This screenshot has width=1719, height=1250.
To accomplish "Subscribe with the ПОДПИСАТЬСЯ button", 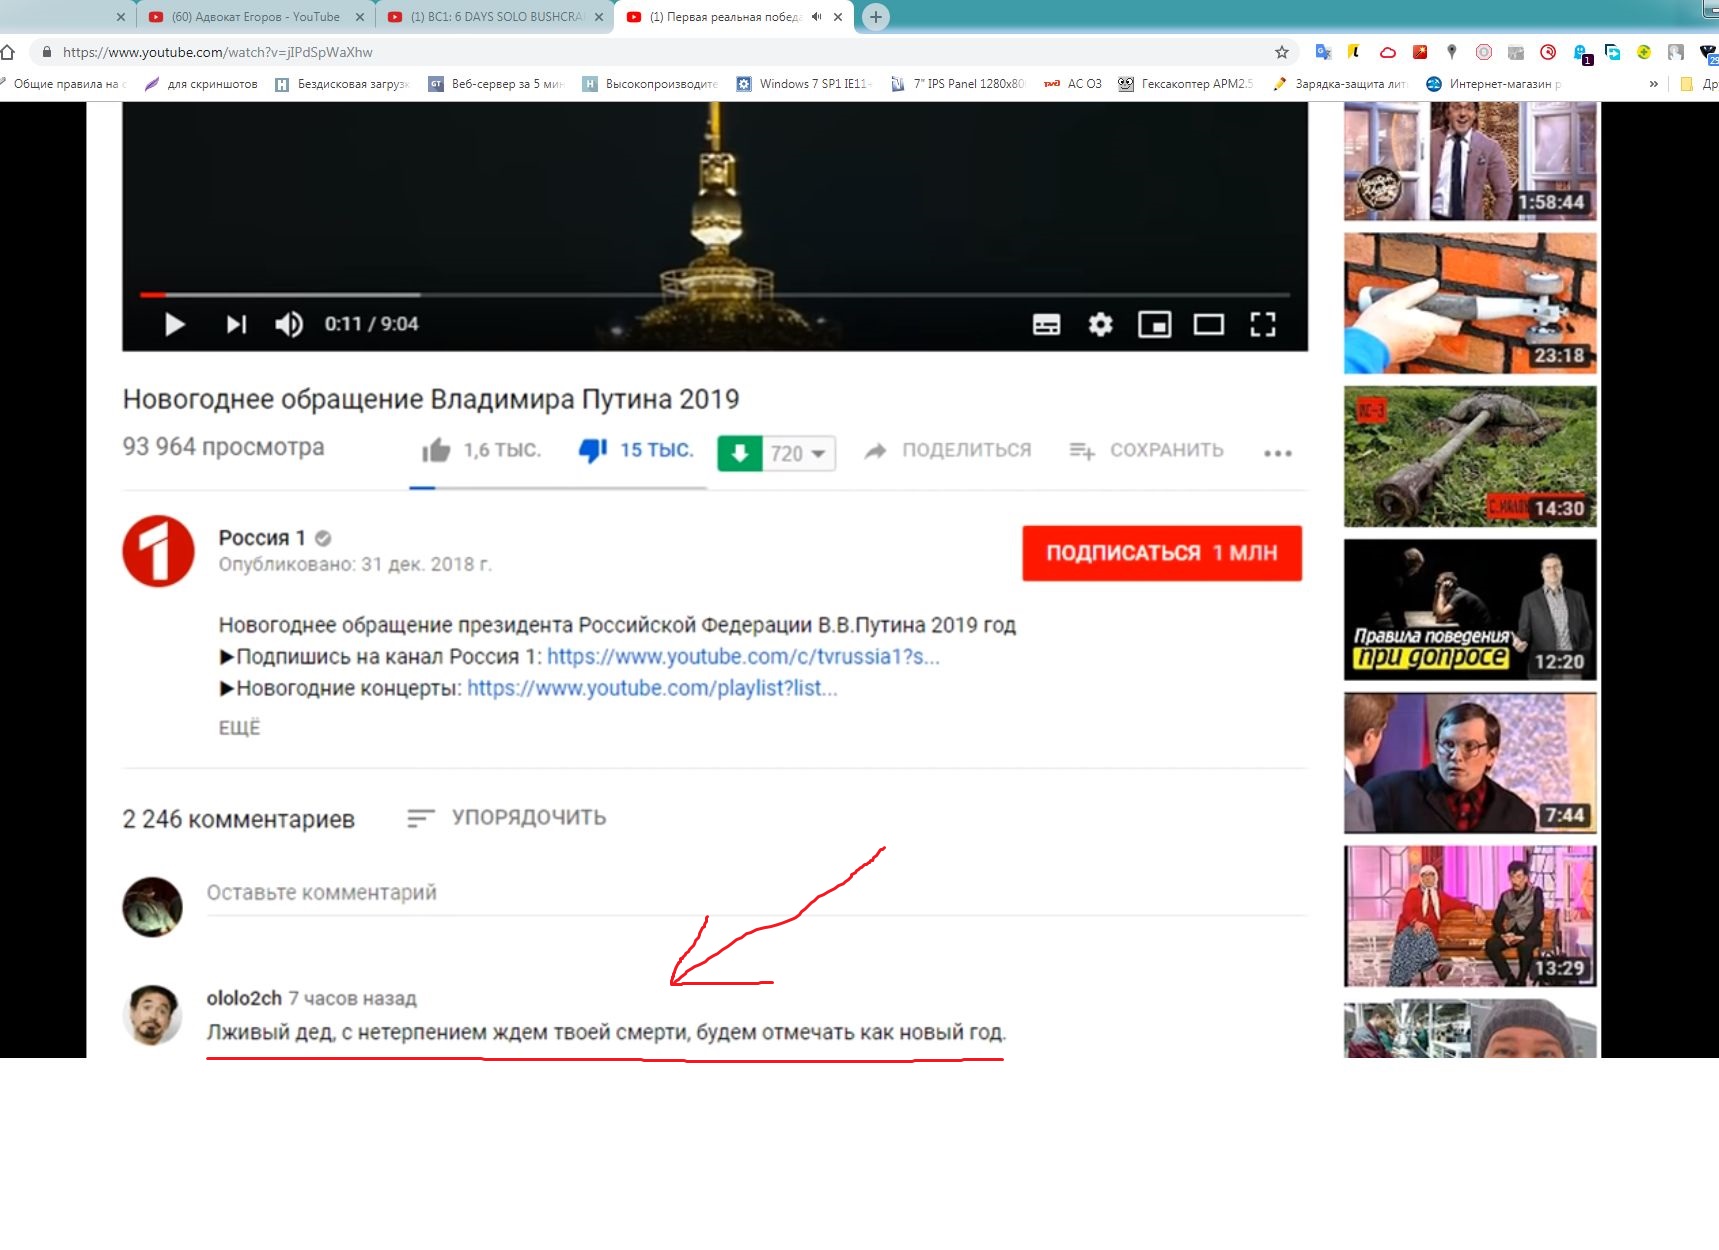I will 1162,553.
